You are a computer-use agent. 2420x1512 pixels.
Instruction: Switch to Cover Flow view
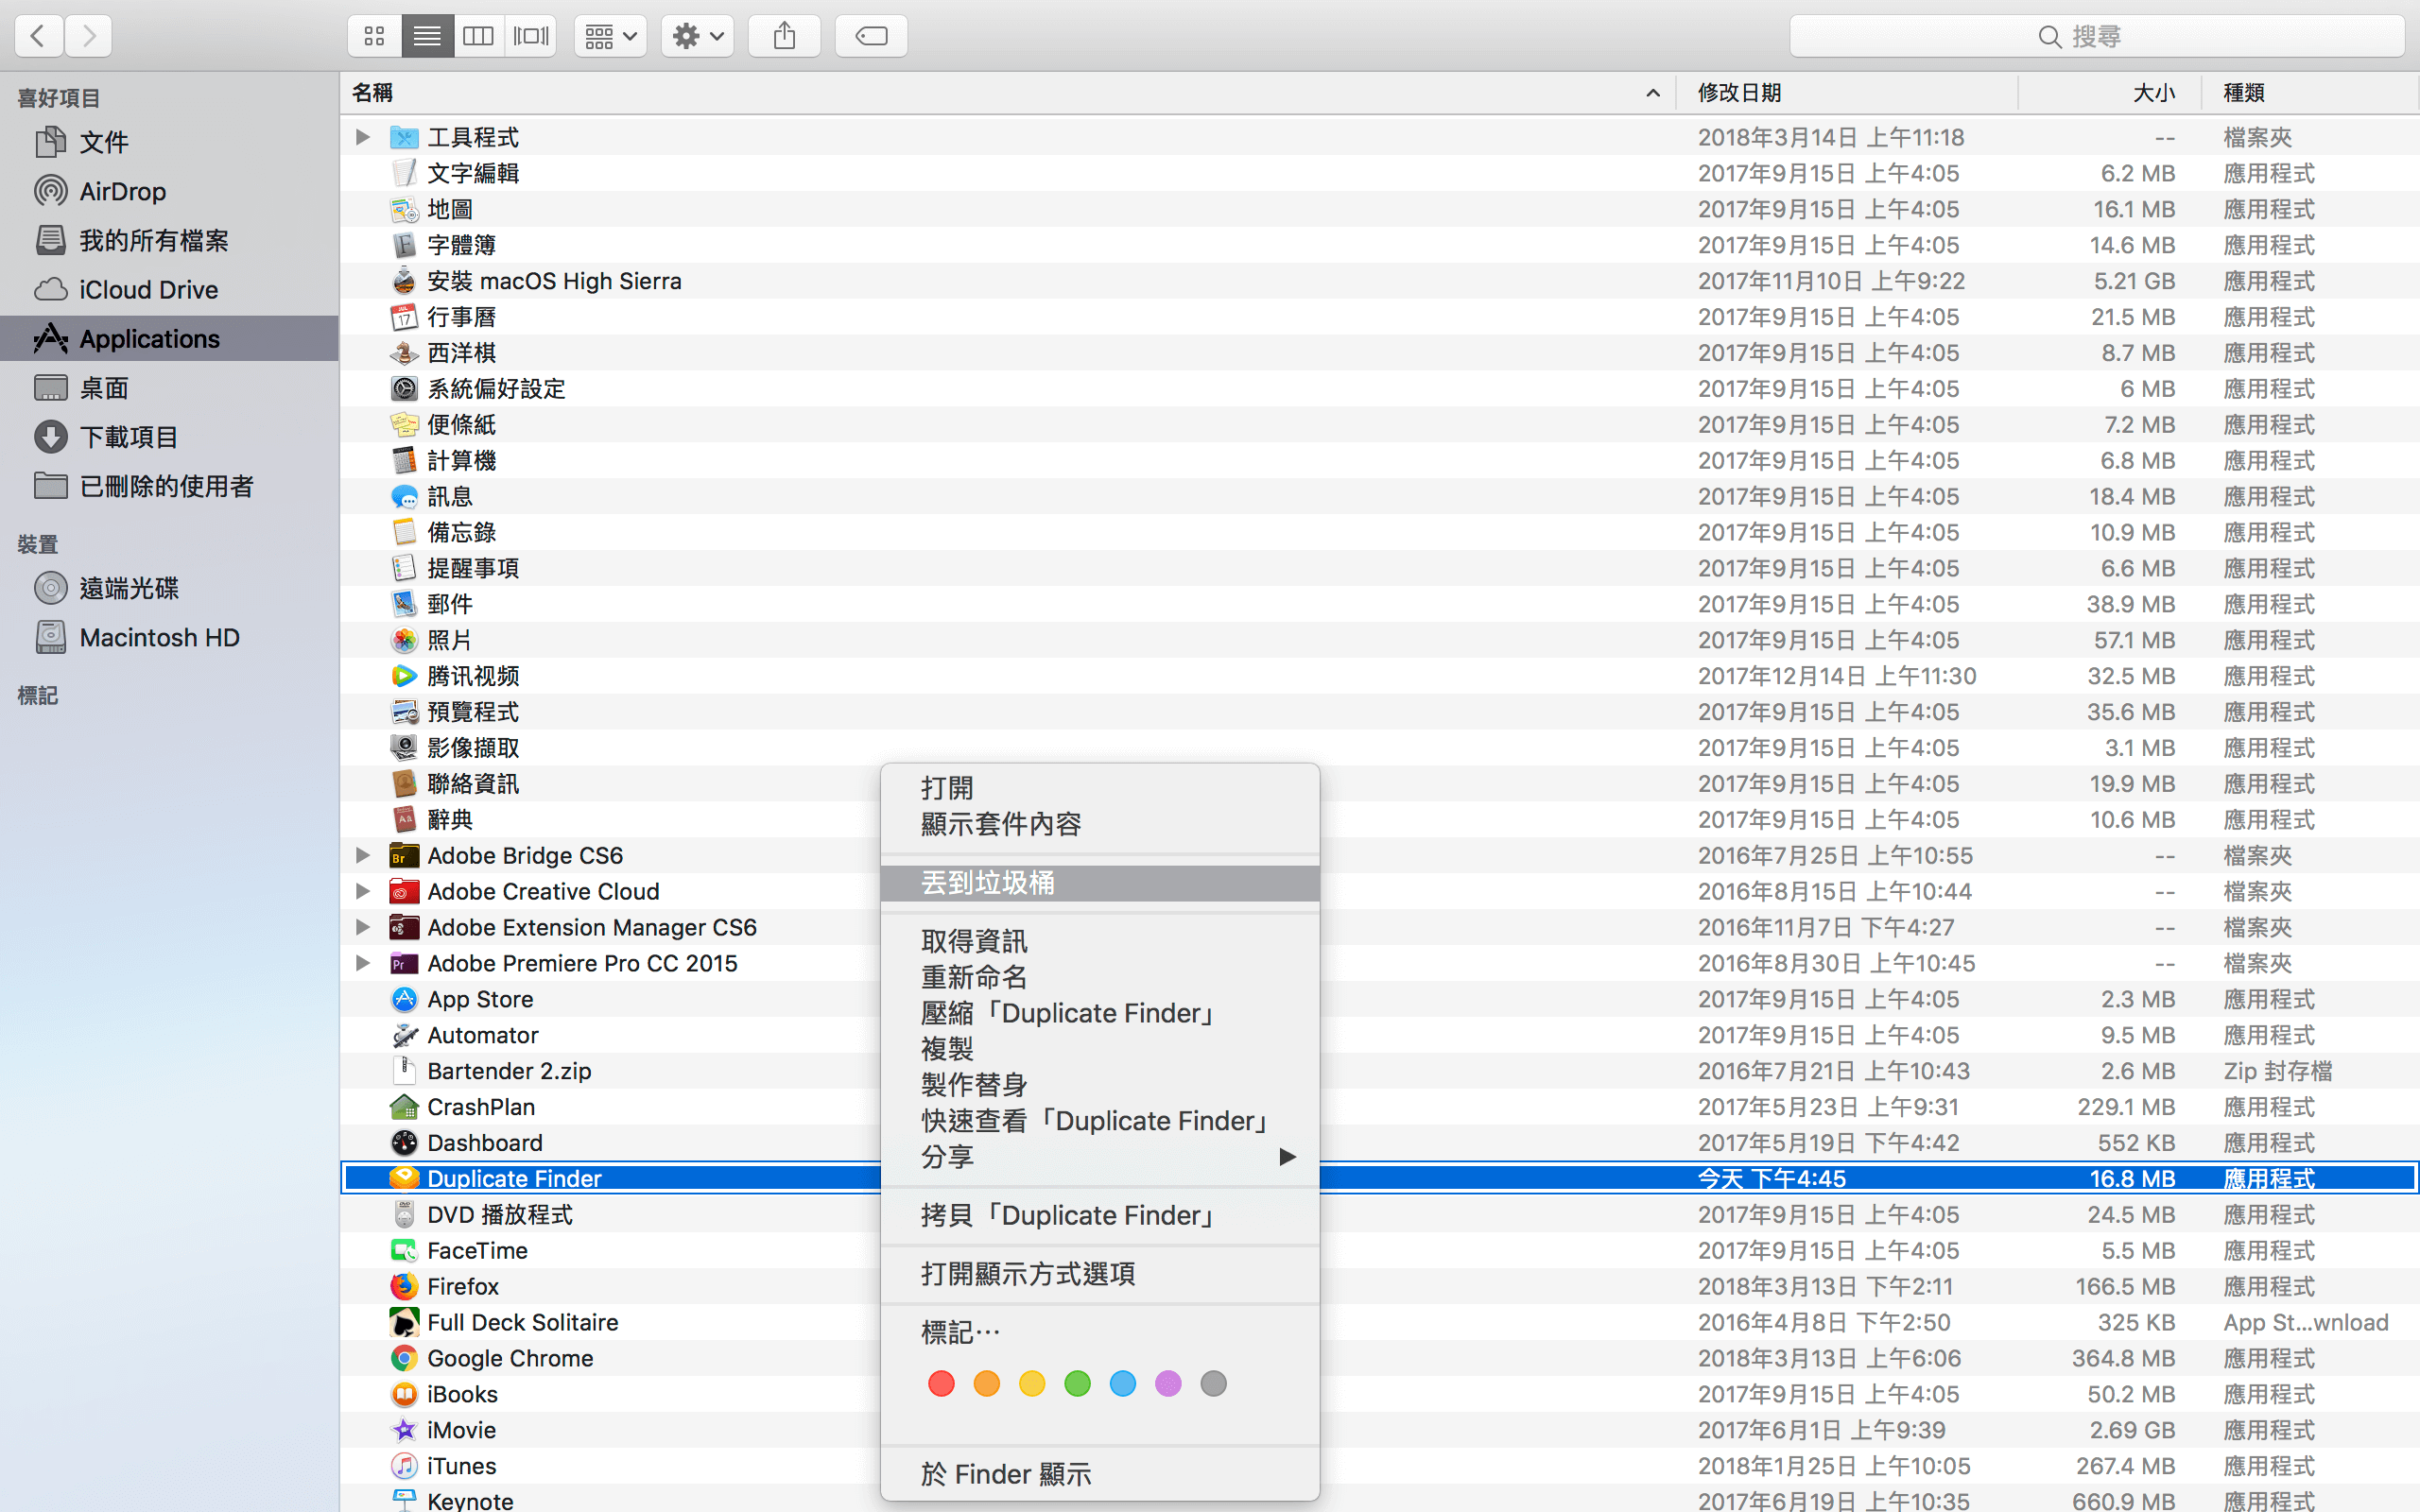[530, 37]
